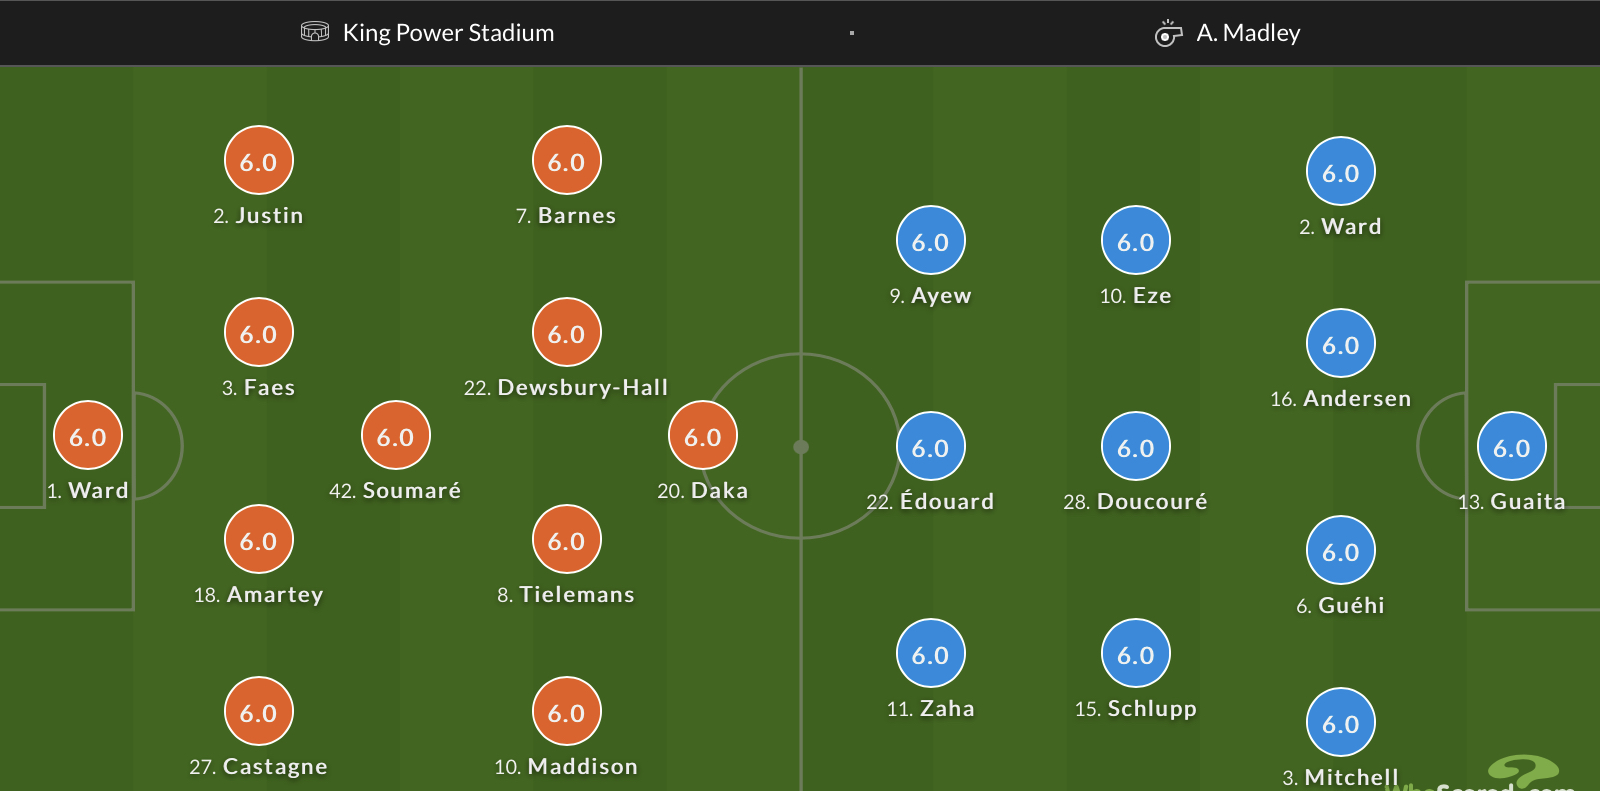Click Eze's blue player marker

pos(1136,241)
